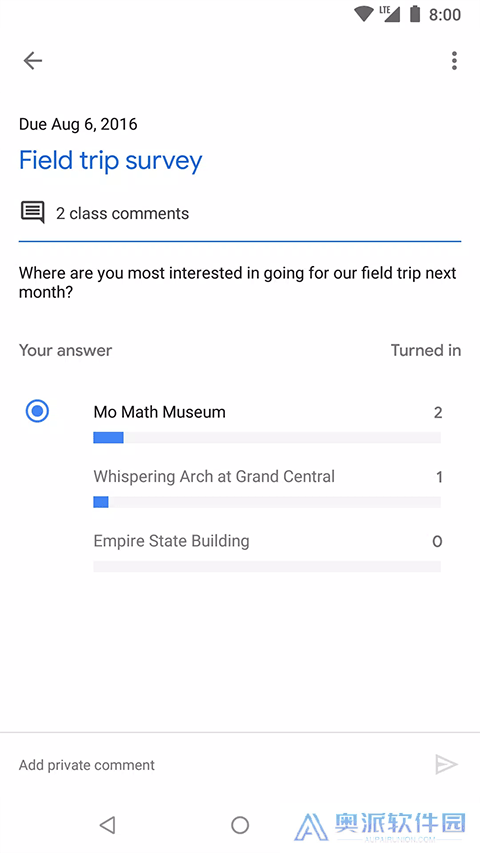Screen dimensions: 480x853
Task: Tap the Whispering Arch vote progress bar
Action: (267, 502)
